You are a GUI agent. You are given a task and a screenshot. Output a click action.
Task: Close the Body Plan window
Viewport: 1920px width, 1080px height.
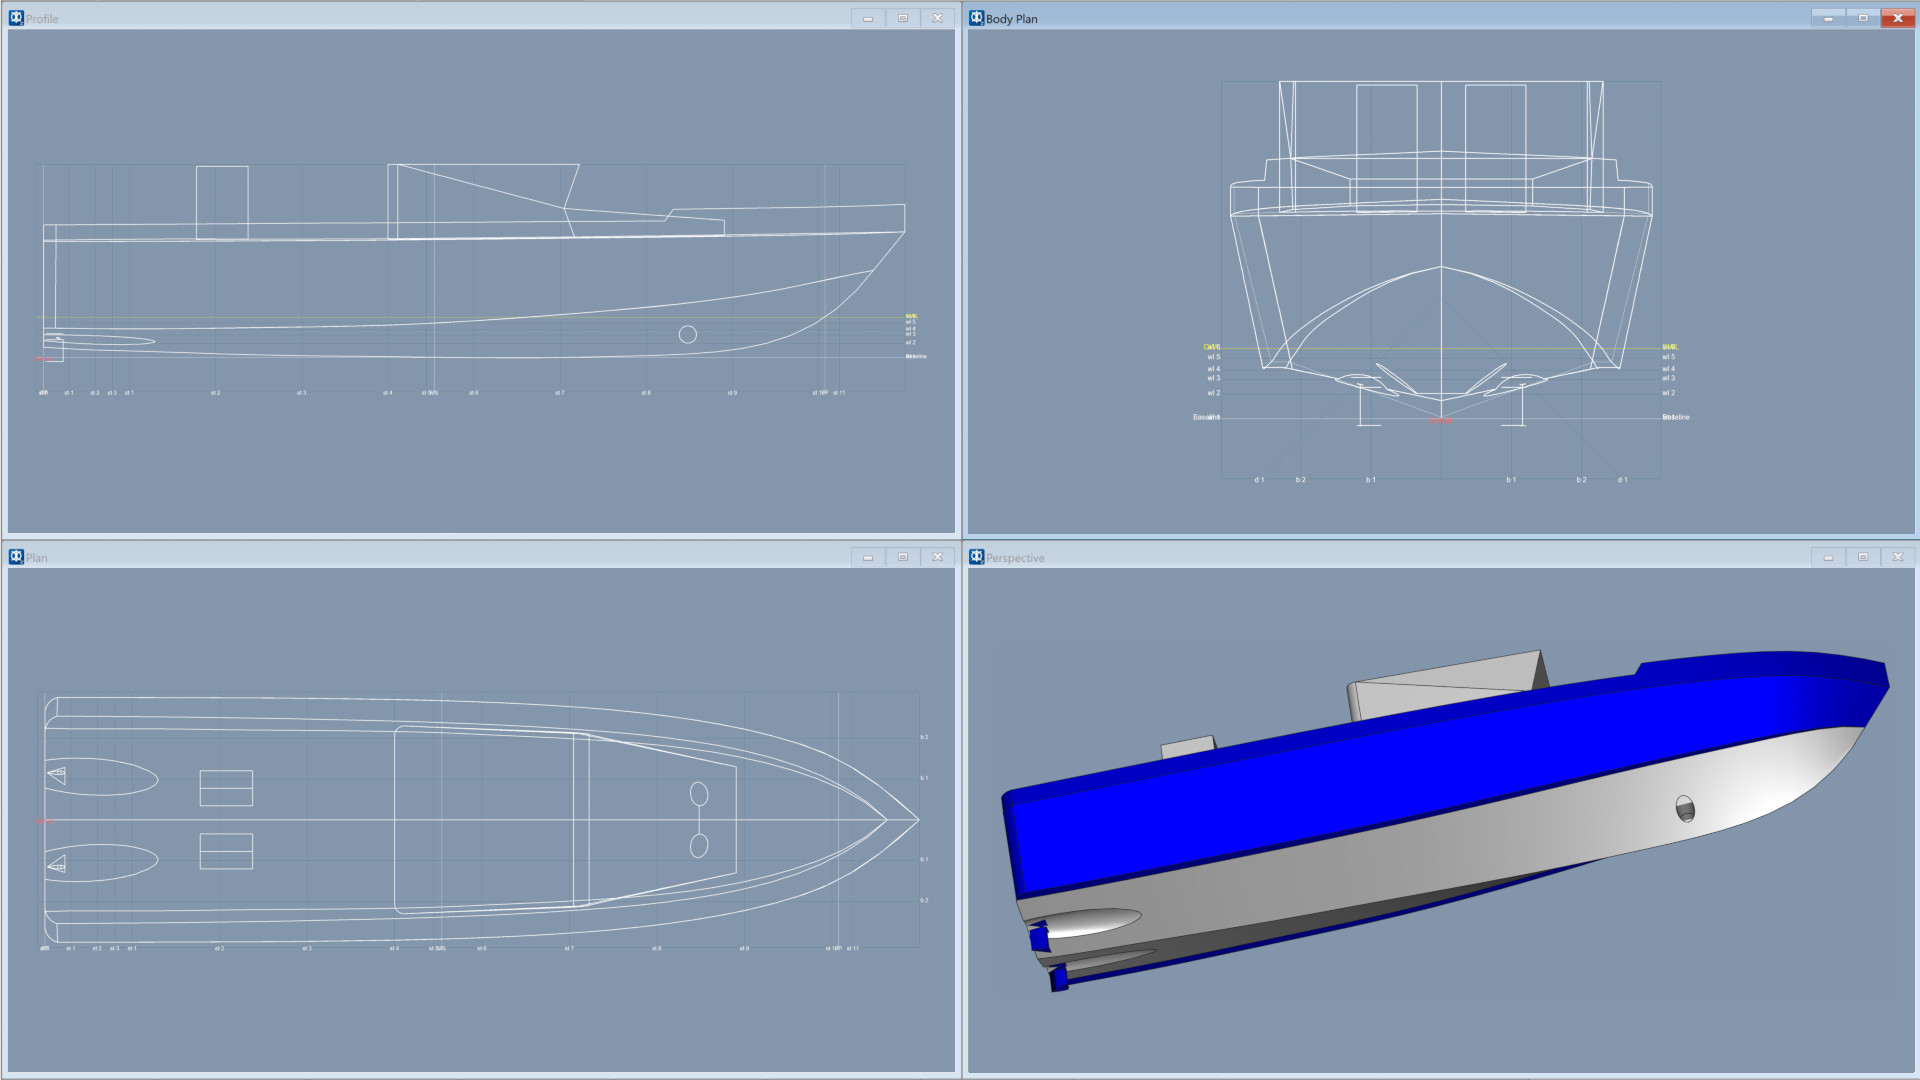[x=1897, y=18]
